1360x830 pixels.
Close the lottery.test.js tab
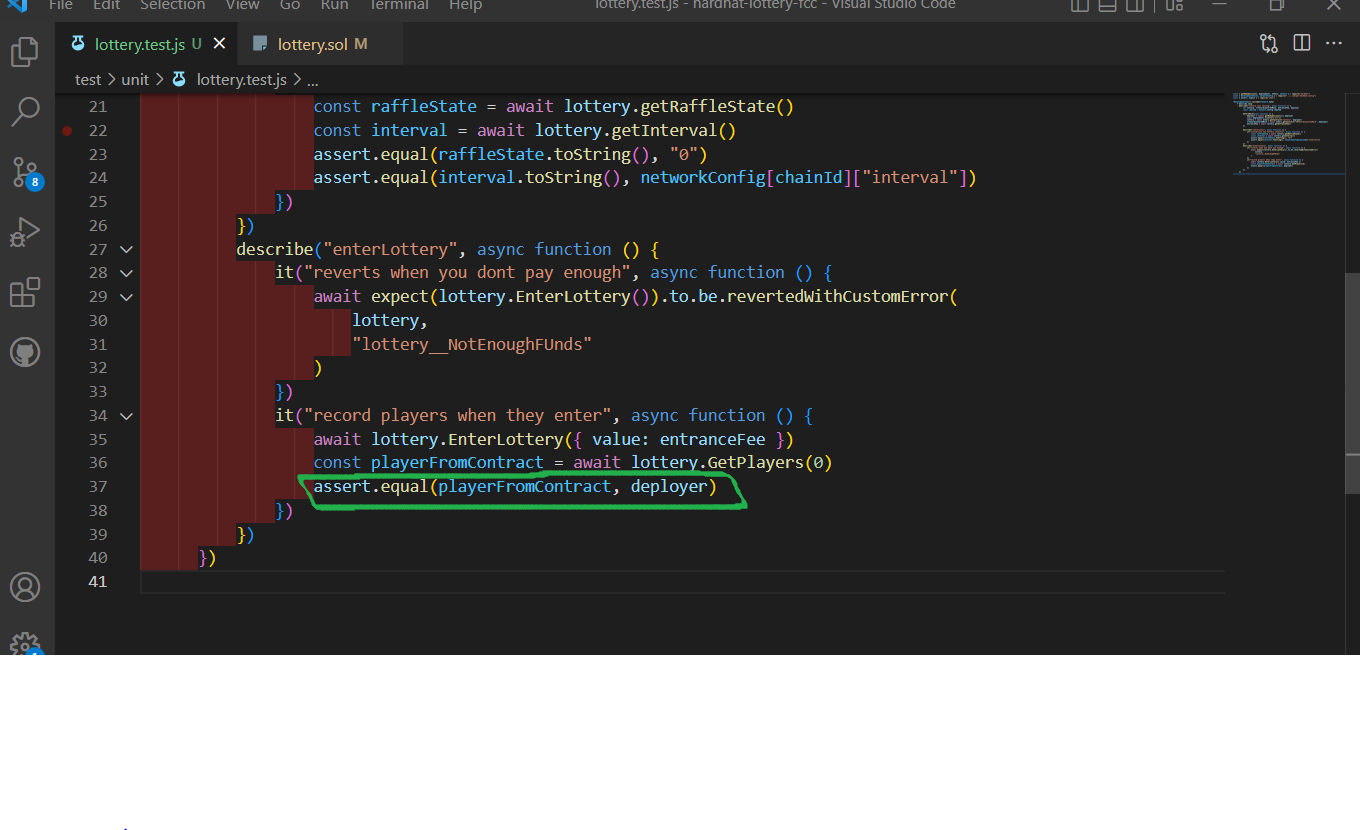tap(220, 44)
